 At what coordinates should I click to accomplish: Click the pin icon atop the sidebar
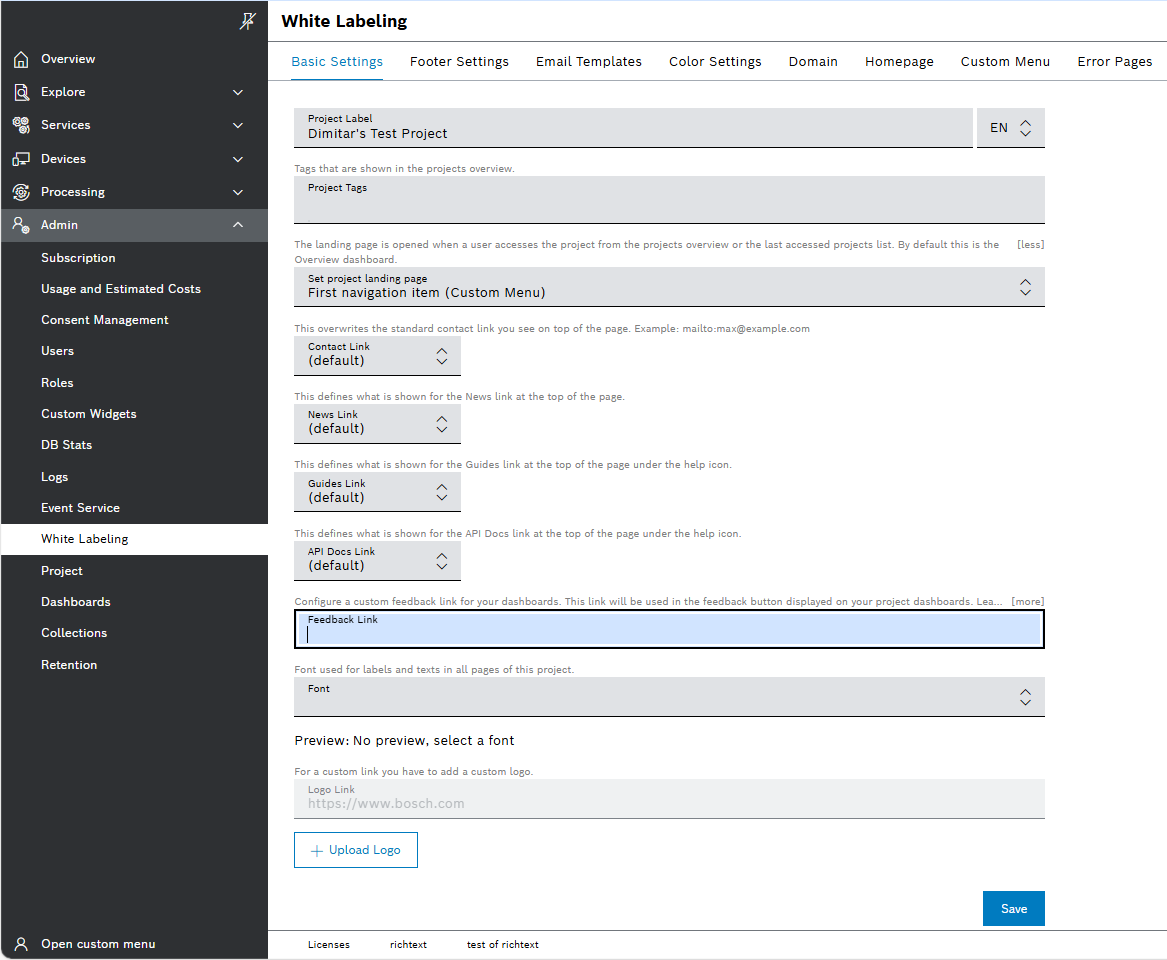pyautogui.click(x=247, y=21)
